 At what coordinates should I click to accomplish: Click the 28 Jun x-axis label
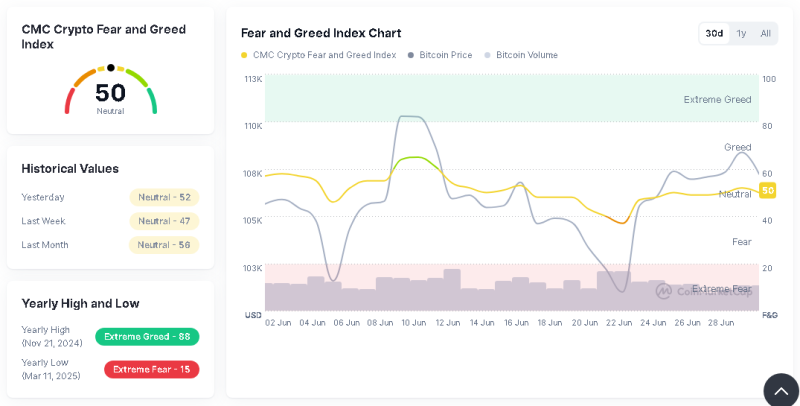(721, 323)
